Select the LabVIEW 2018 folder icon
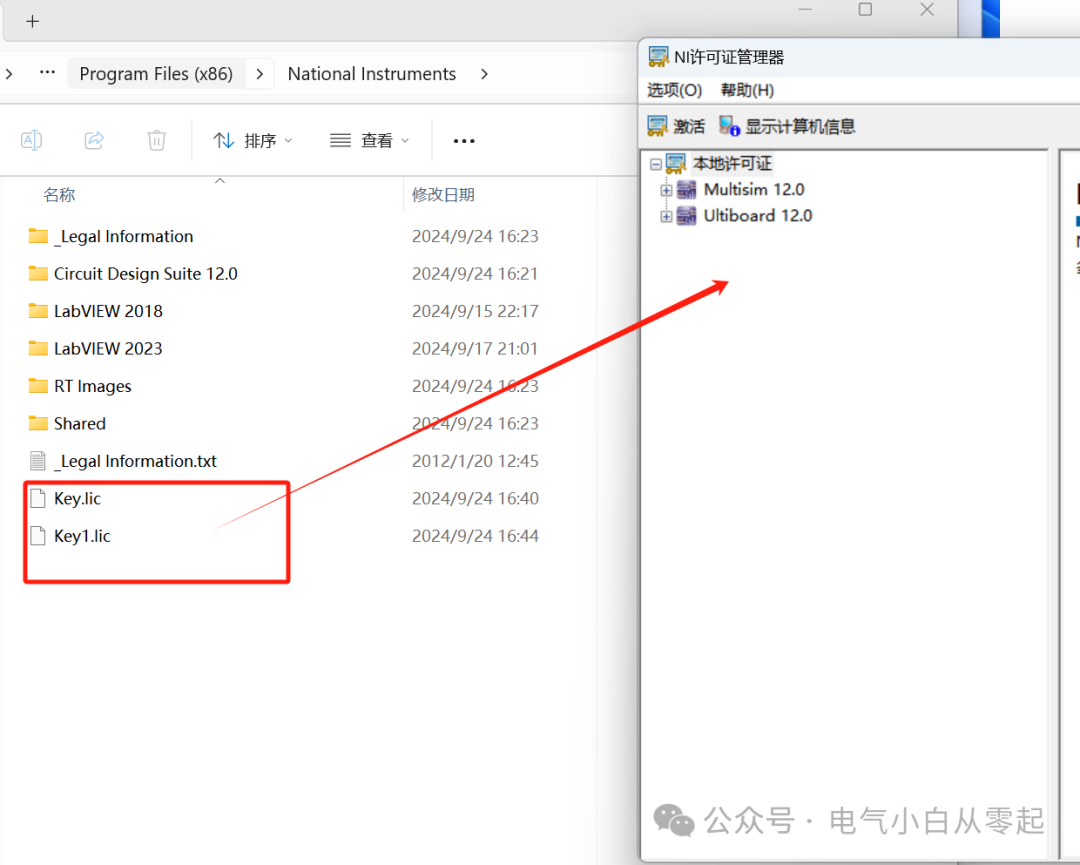Screen dimensions: 1080x865 coord(39,311)
